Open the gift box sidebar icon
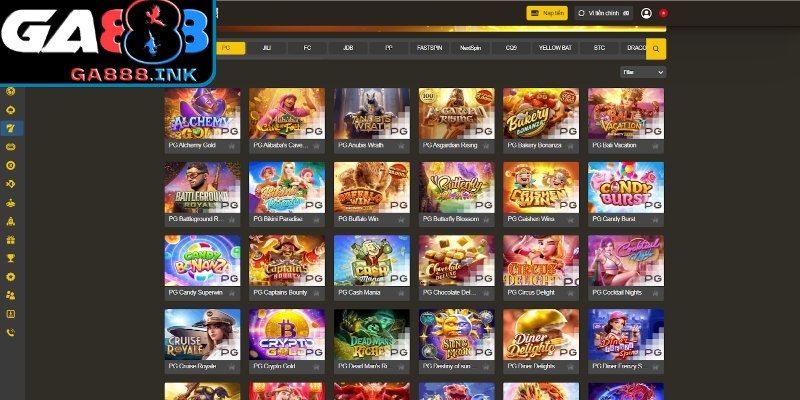Viewport: 800px width, 400px height. (10, 240)
